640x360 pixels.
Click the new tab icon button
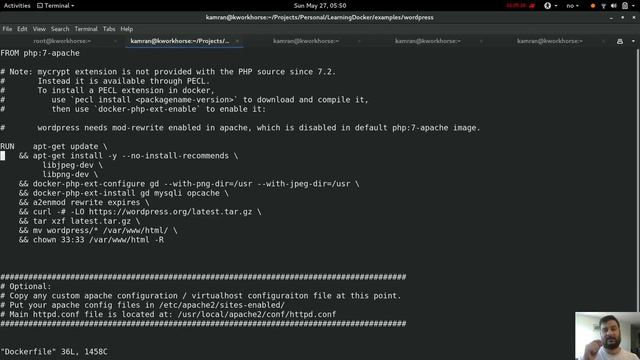[620, 41]
